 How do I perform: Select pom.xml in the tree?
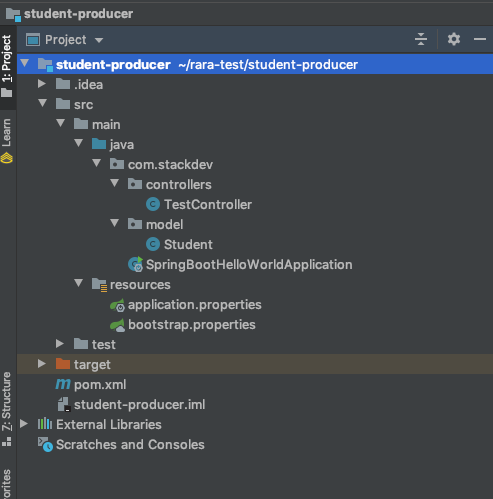point(100,385)
